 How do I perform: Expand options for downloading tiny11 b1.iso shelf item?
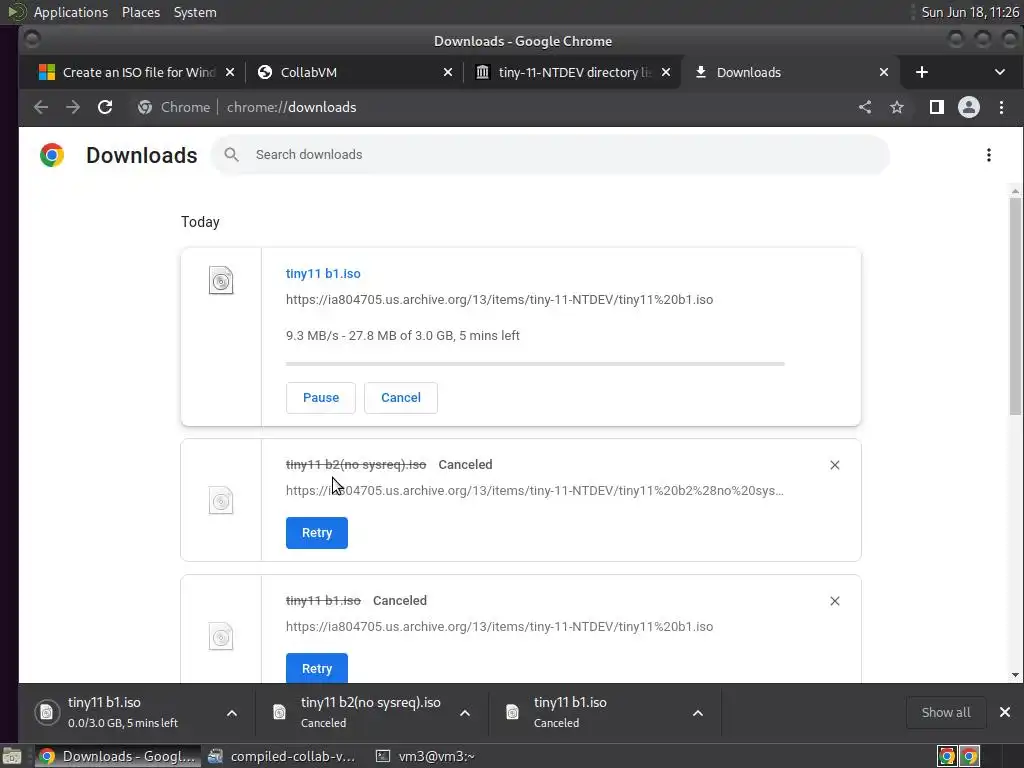[232, 712]
